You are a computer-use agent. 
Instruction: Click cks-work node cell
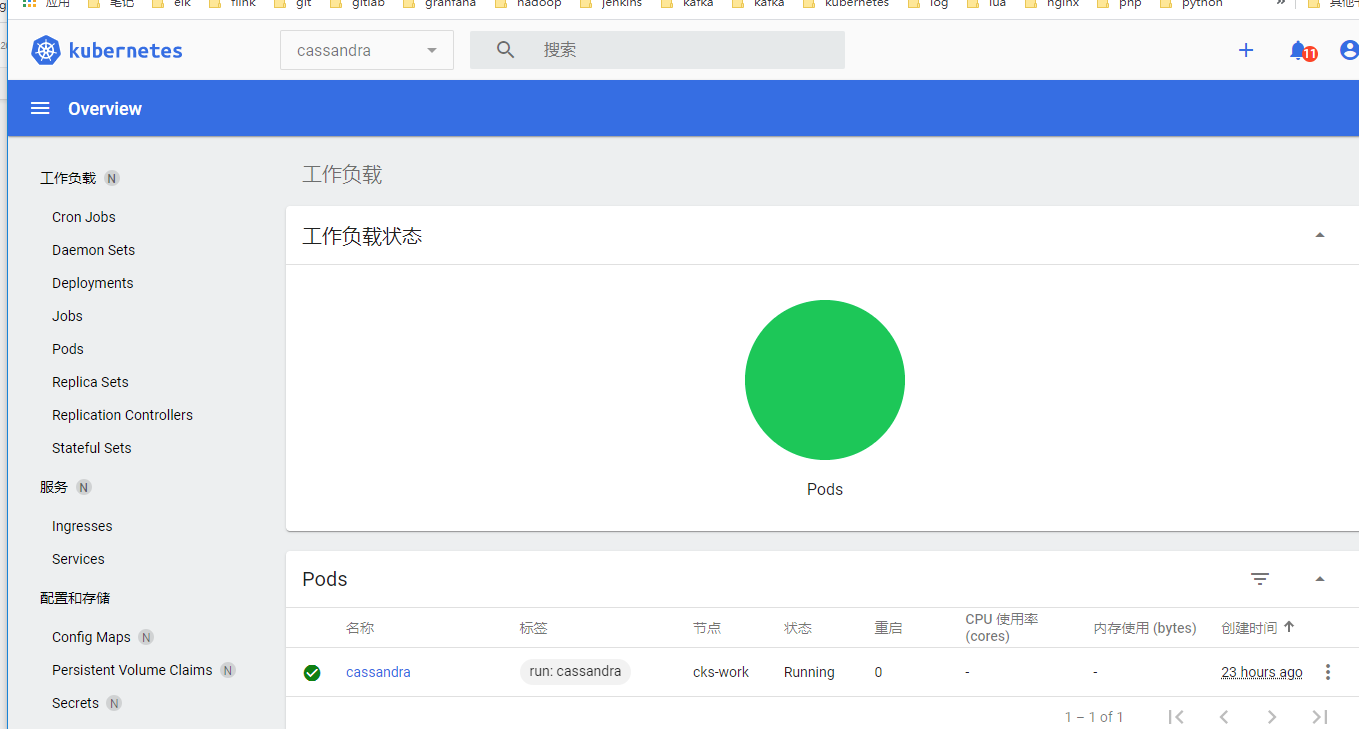721,672
